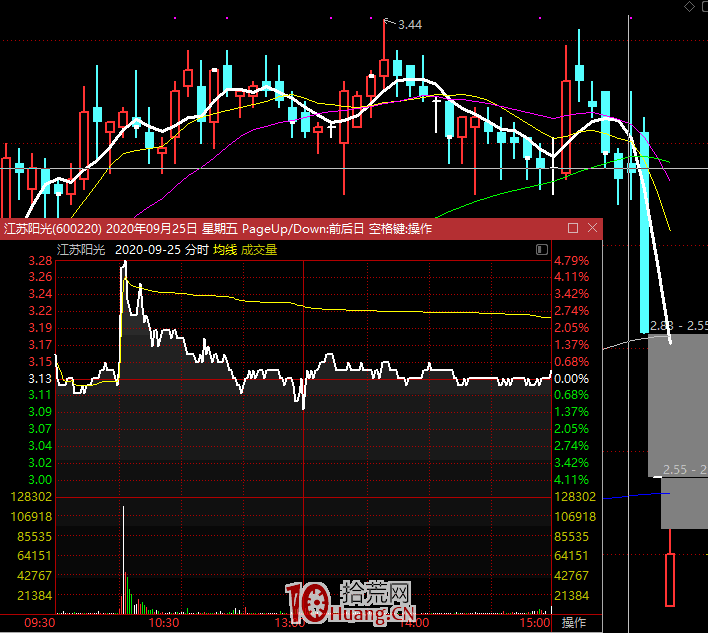Click the 3.44 high price marker

[x=410, y=25]
